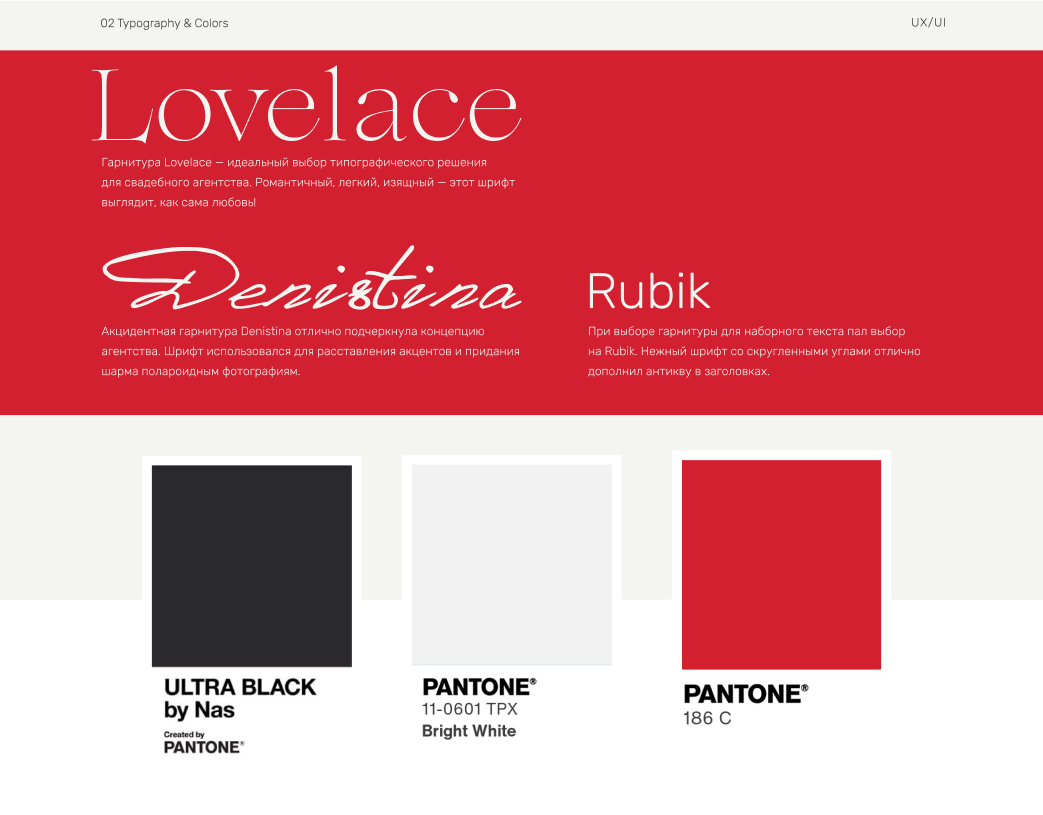Select the ULTRA BLACK color card
The height and width of the screenshot is (815, 1043).
[251, 615]
